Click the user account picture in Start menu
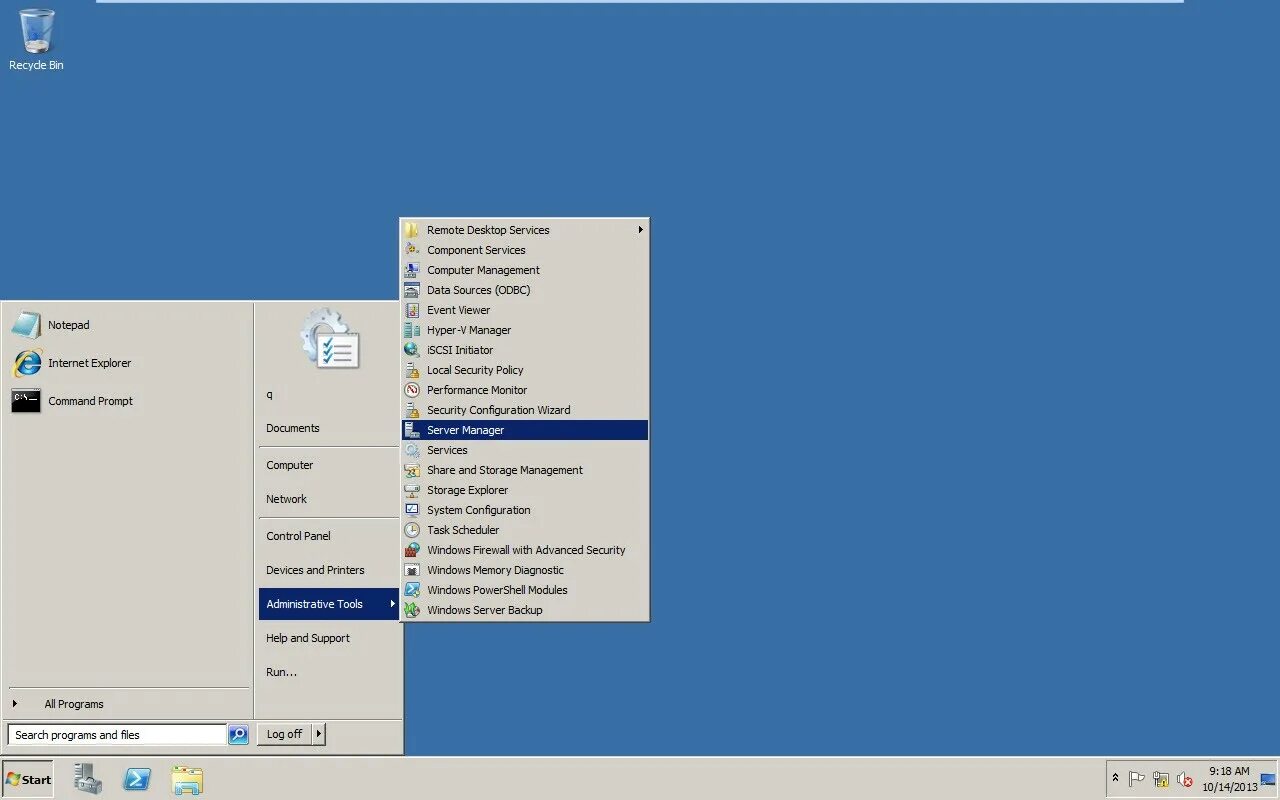 tap(330, 338)
